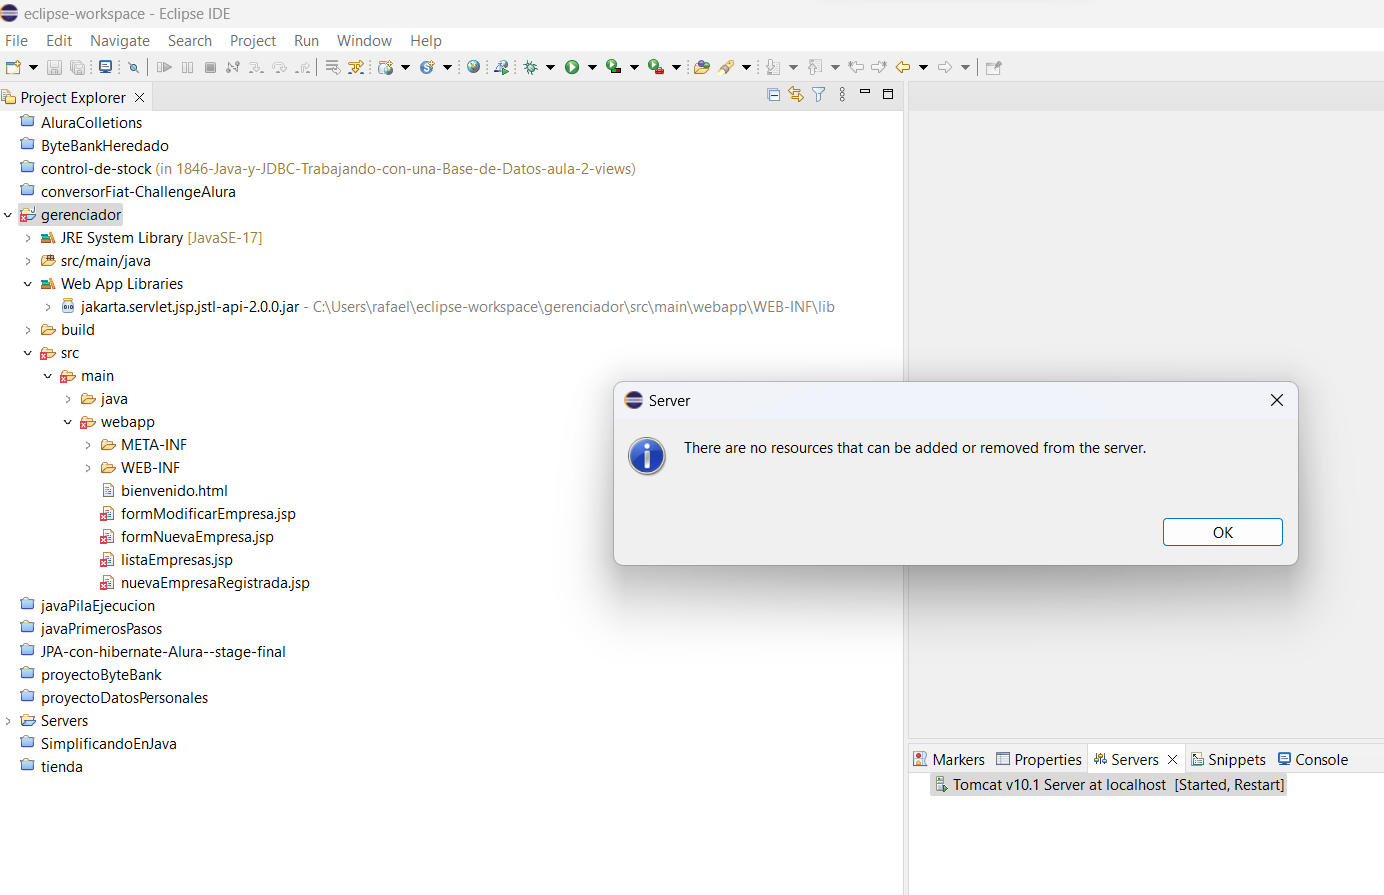Expand the src/main/java node
1384x895 pixels.
pos(28,261)
